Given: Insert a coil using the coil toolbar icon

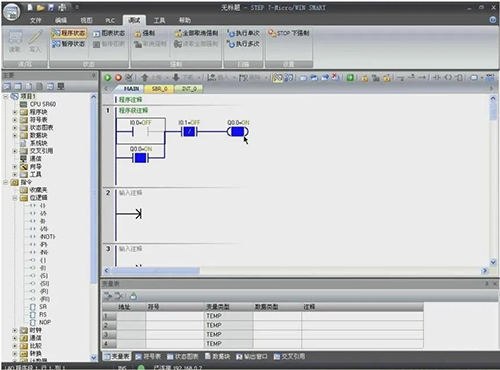Looking at the screenshot, I should [448, 78].
